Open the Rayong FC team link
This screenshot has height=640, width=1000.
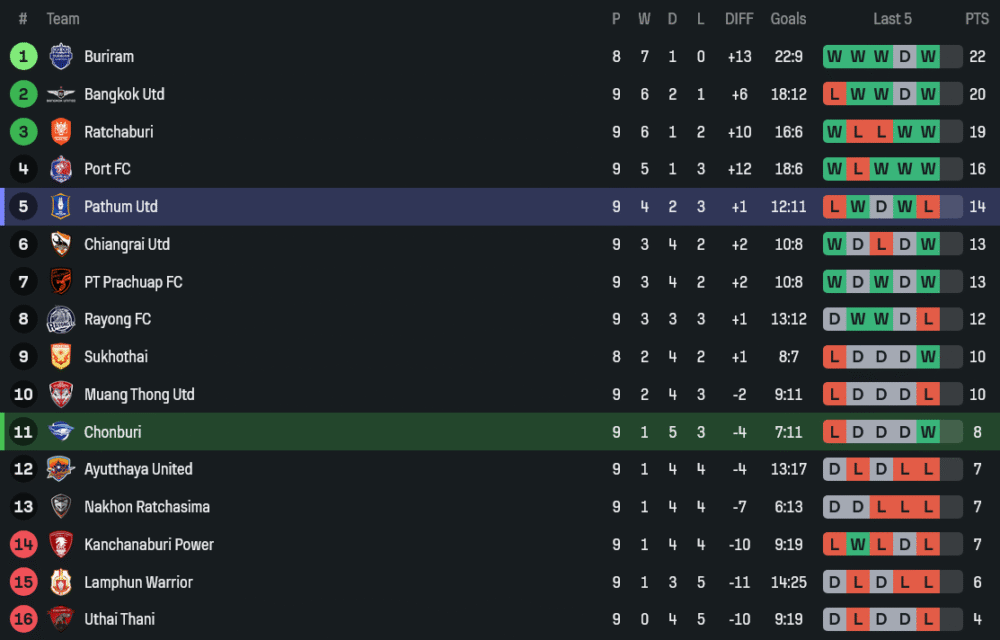point(117,319)
